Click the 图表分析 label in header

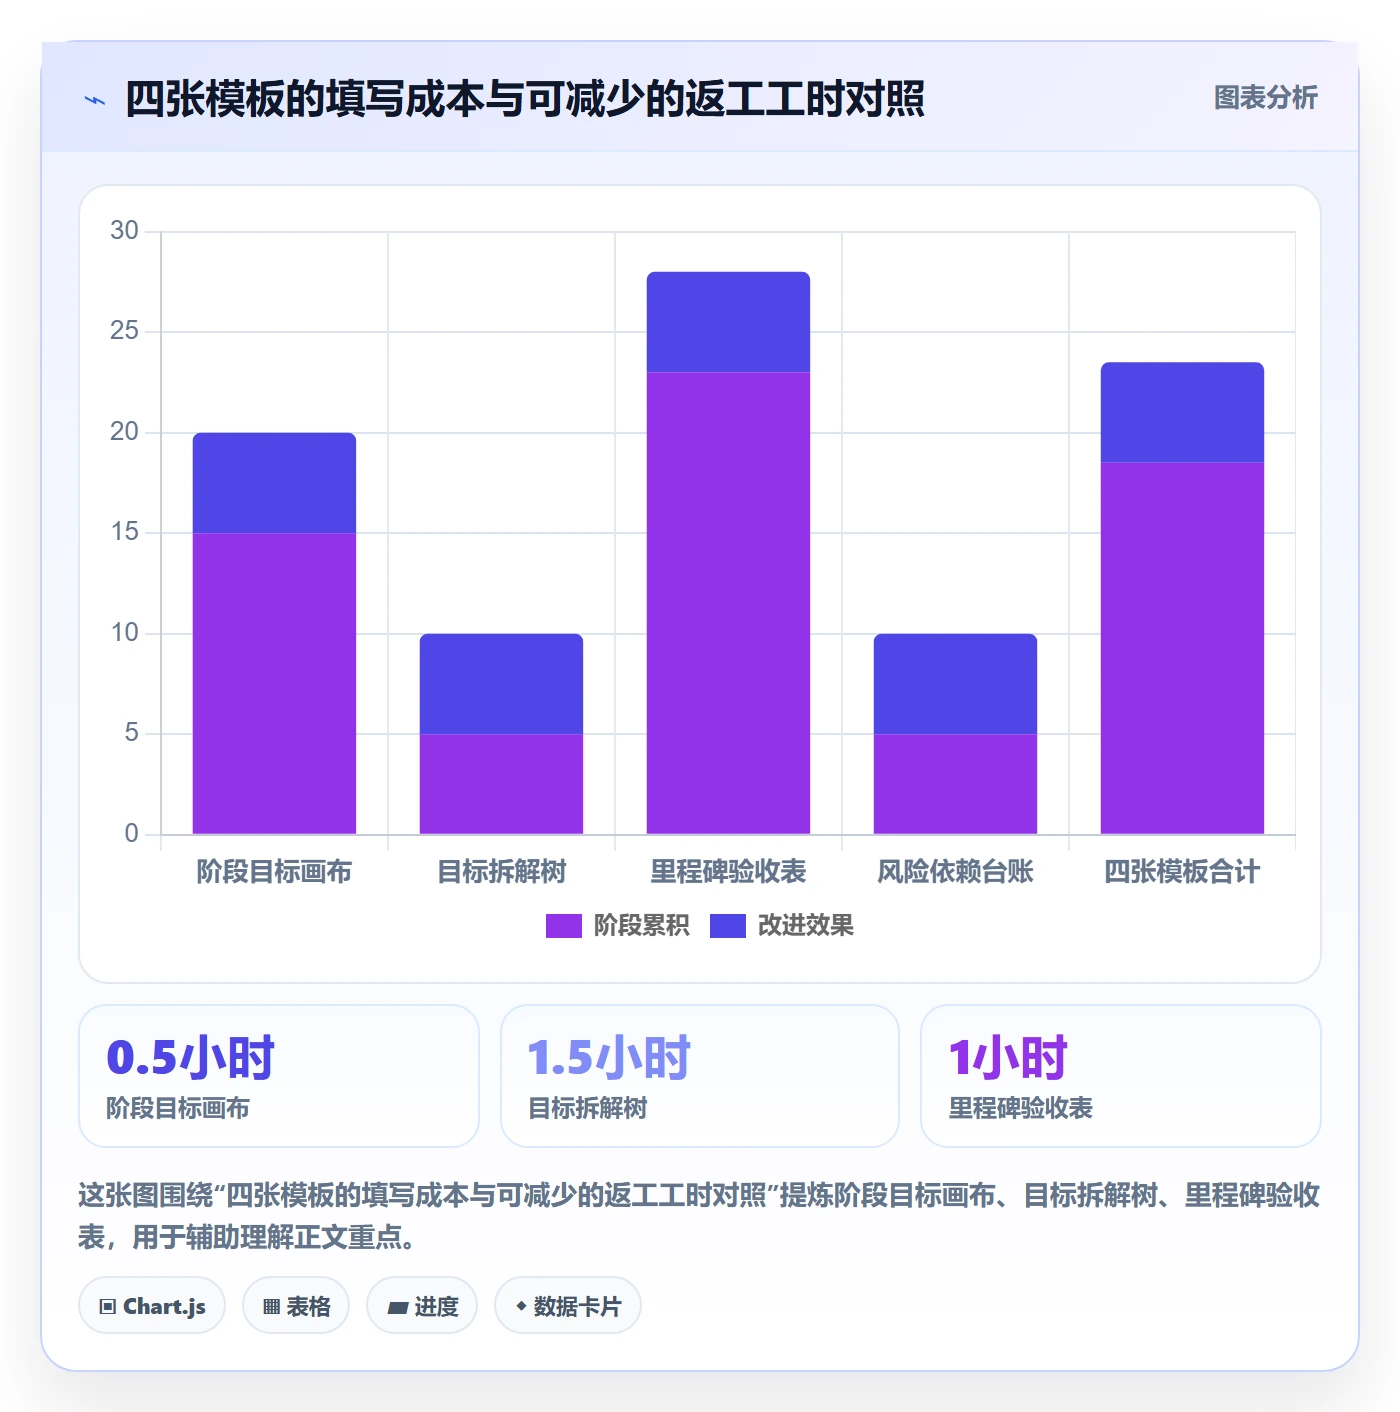[1265, 98]
